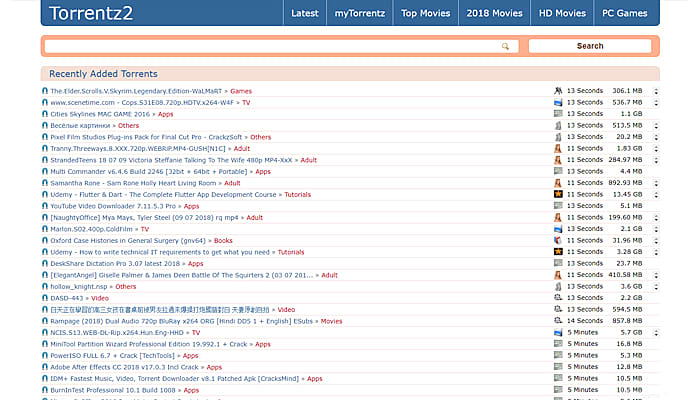Click the 857.8 MB size on Rampage row

click(x=627, y=321)
